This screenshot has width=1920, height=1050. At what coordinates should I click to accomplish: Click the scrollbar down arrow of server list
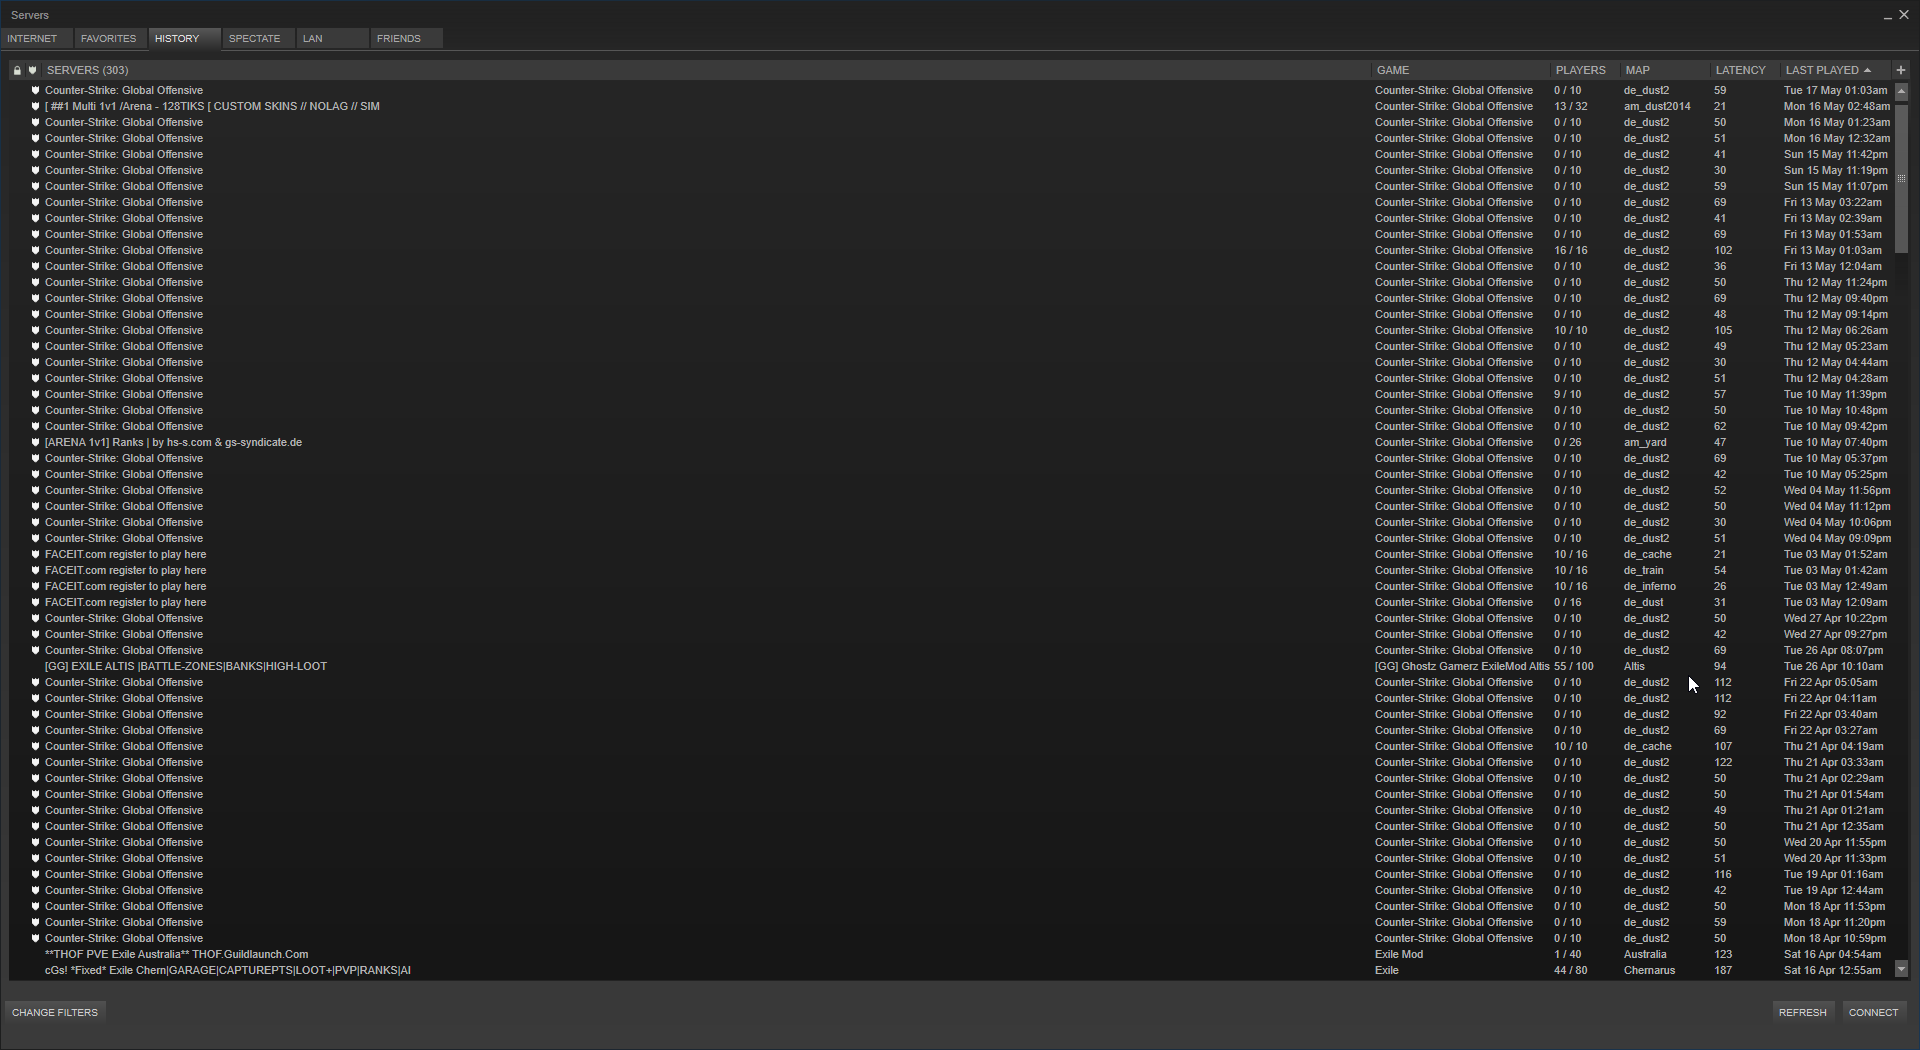pyautogui.click(x=1901, y=969)
